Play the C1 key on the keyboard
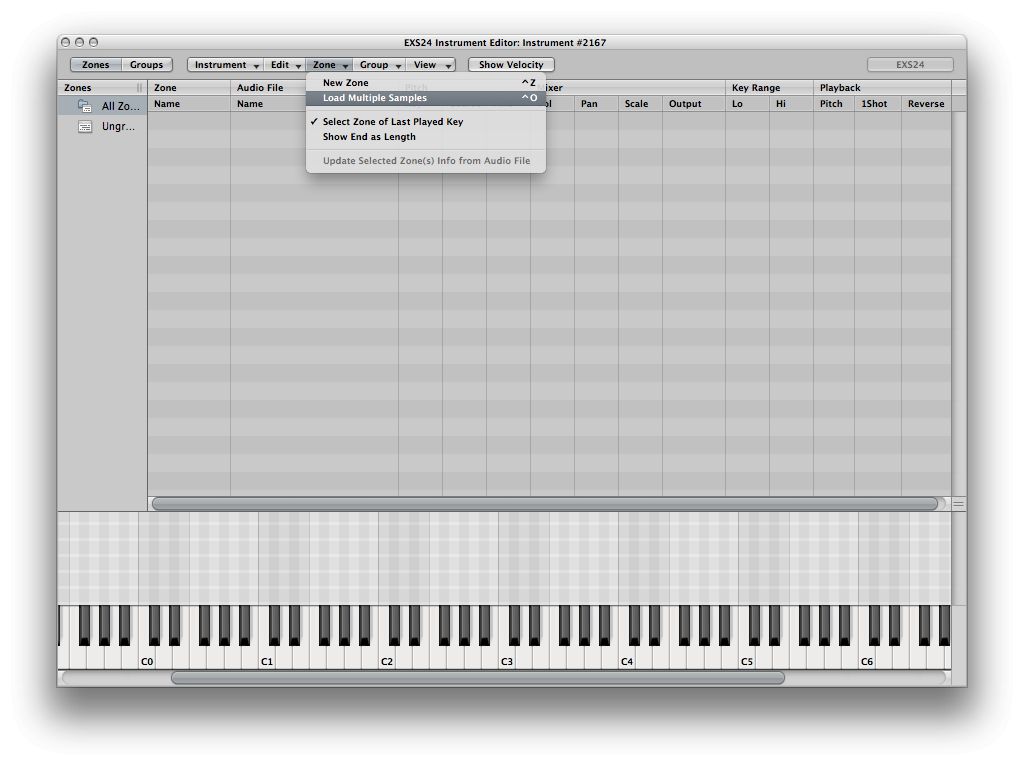 (266, 658)
